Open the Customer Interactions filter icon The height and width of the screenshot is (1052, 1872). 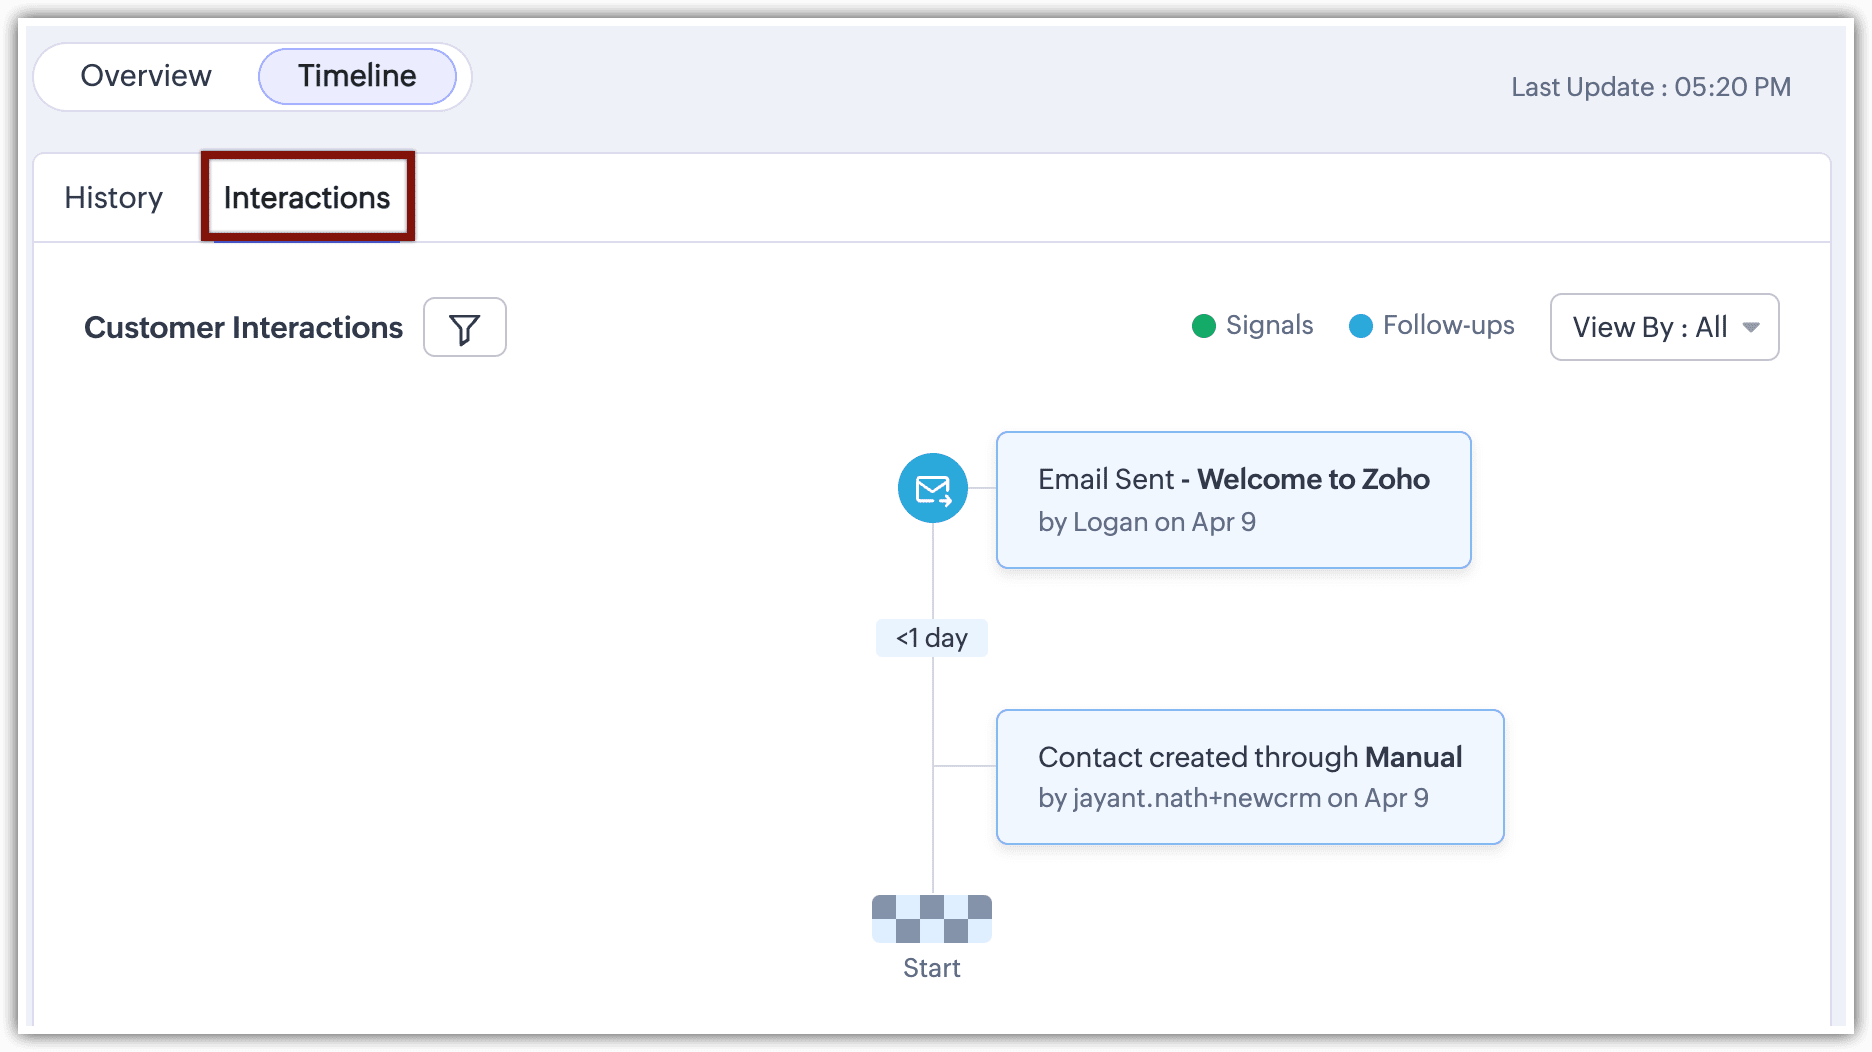464,327
